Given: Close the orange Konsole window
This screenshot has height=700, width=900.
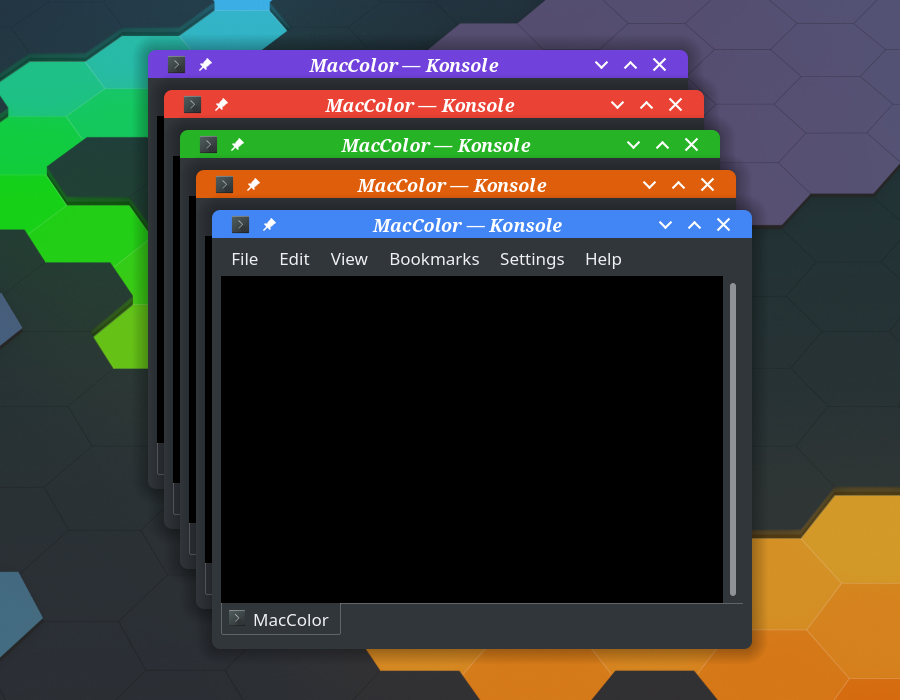Looking at the screenshot, I should click(707, 185).
